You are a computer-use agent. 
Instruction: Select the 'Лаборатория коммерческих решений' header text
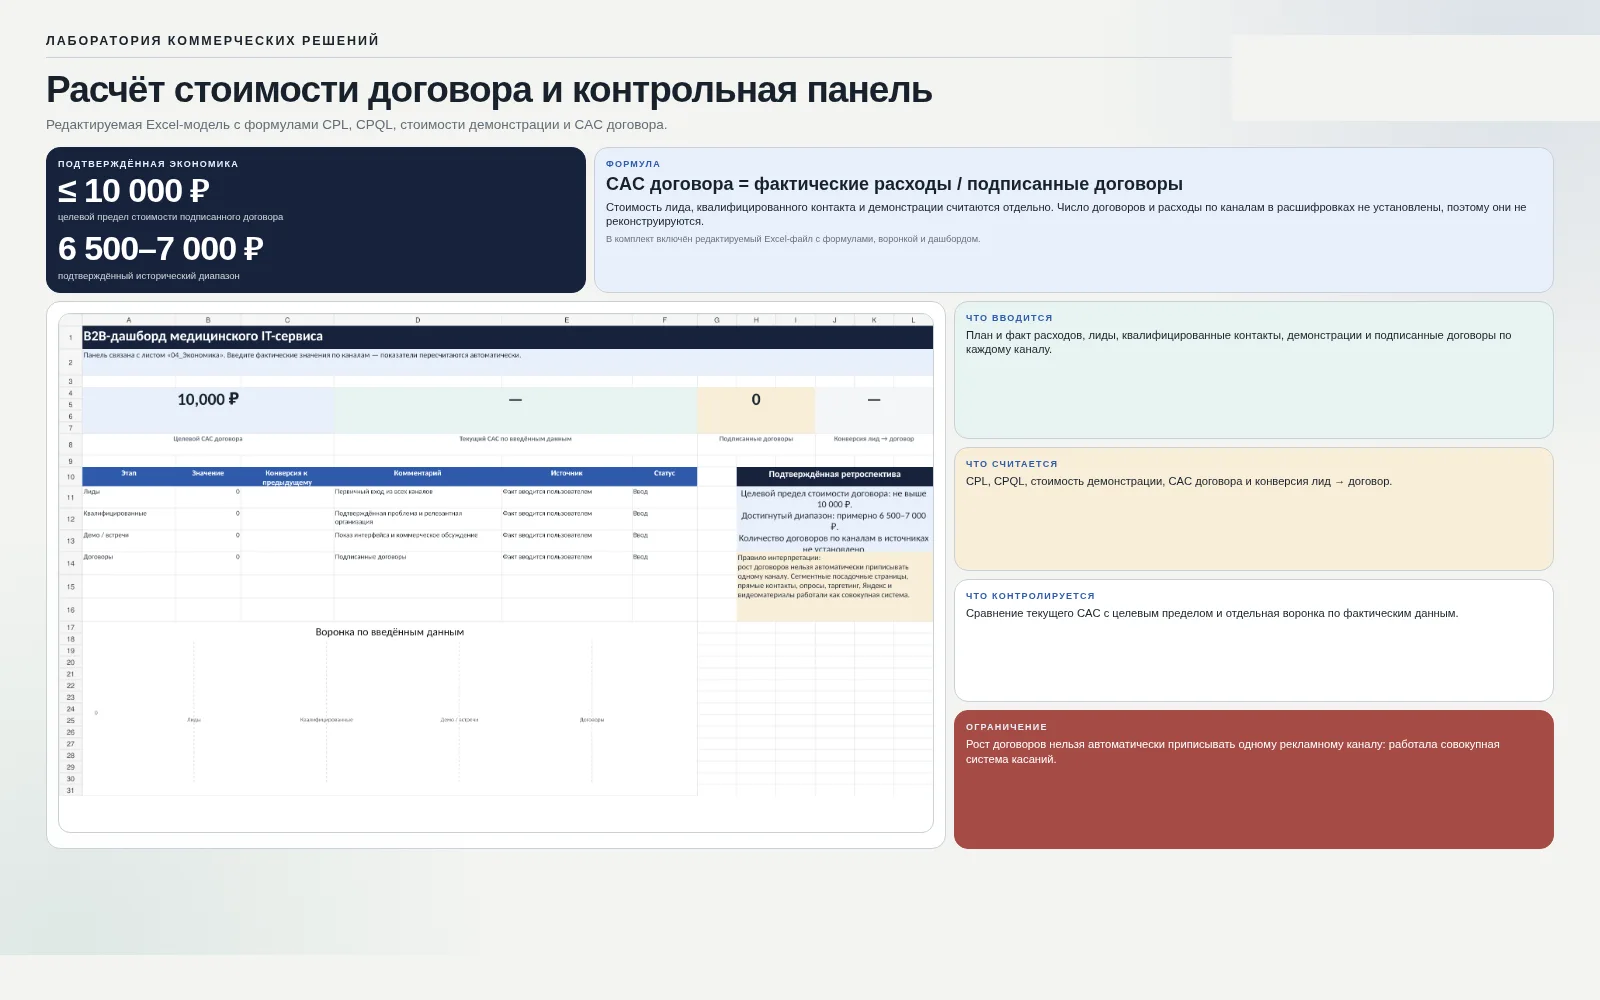pyautogui.click(x=213, y=41)
